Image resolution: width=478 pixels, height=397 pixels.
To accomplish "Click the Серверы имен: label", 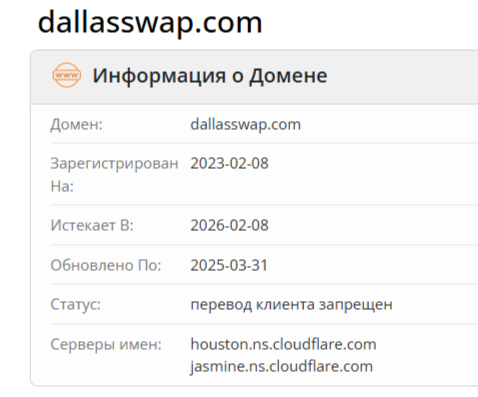I will click(x=106, y=344).
